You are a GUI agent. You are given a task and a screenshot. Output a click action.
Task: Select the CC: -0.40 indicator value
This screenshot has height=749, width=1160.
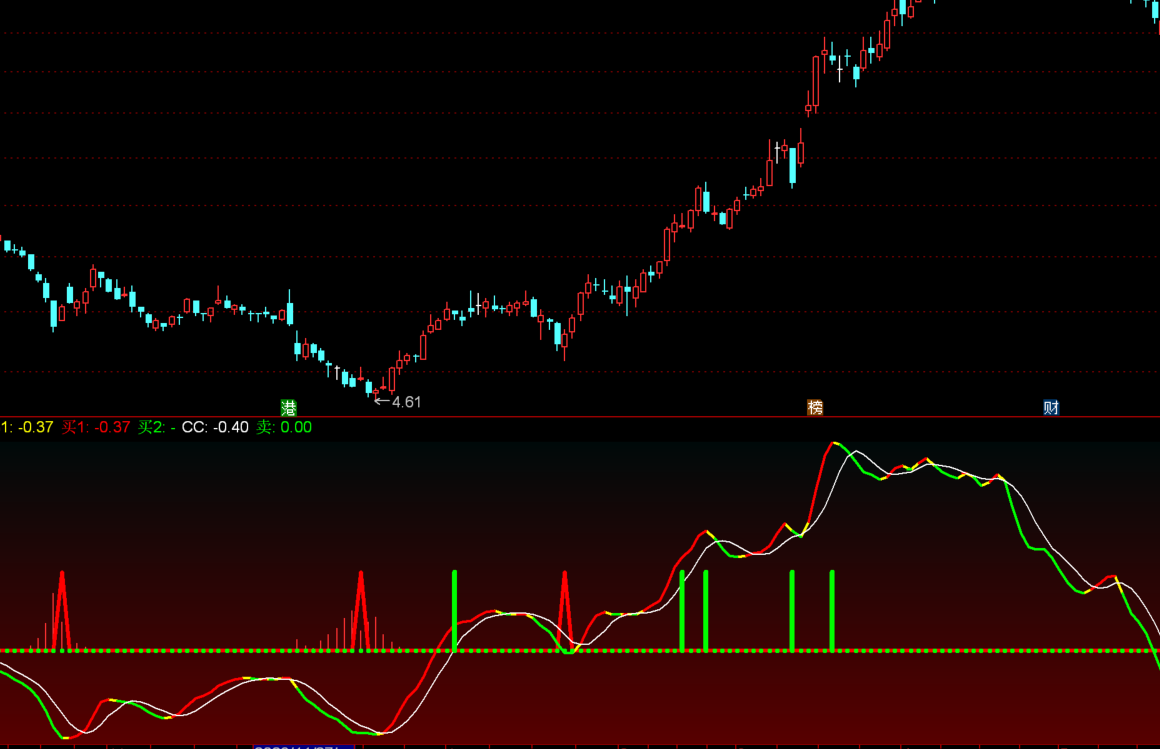(x=215, y=427)
